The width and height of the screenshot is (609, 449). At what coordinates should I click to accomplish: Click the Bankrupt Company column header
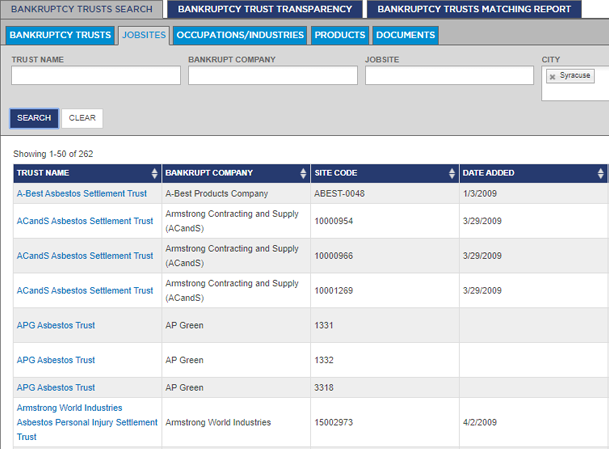236,173
